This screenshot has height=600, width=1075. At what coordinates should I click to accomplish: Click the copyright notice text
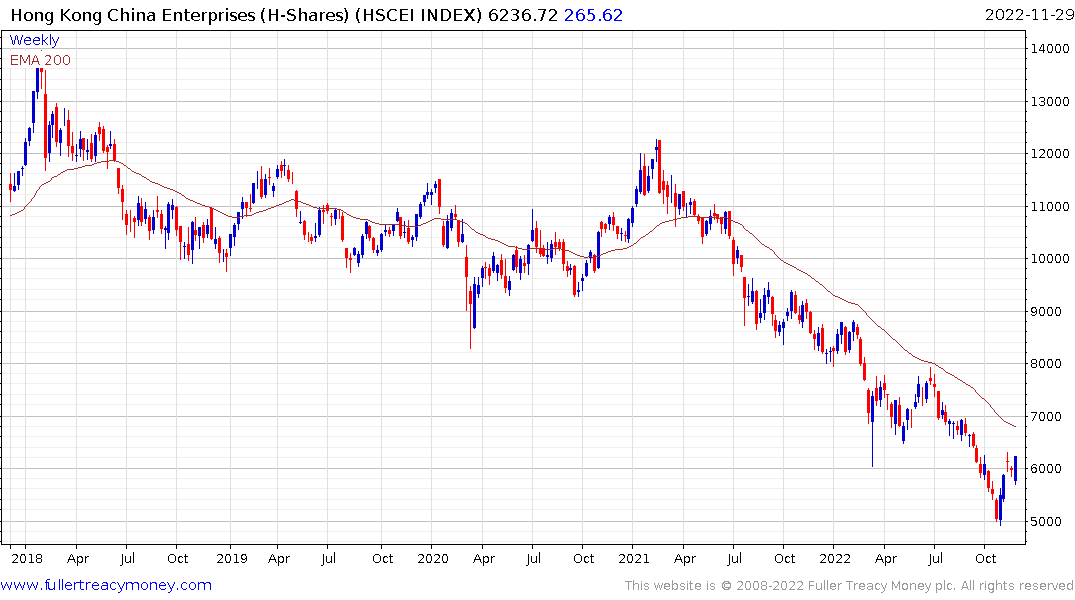tap(849, 586)
